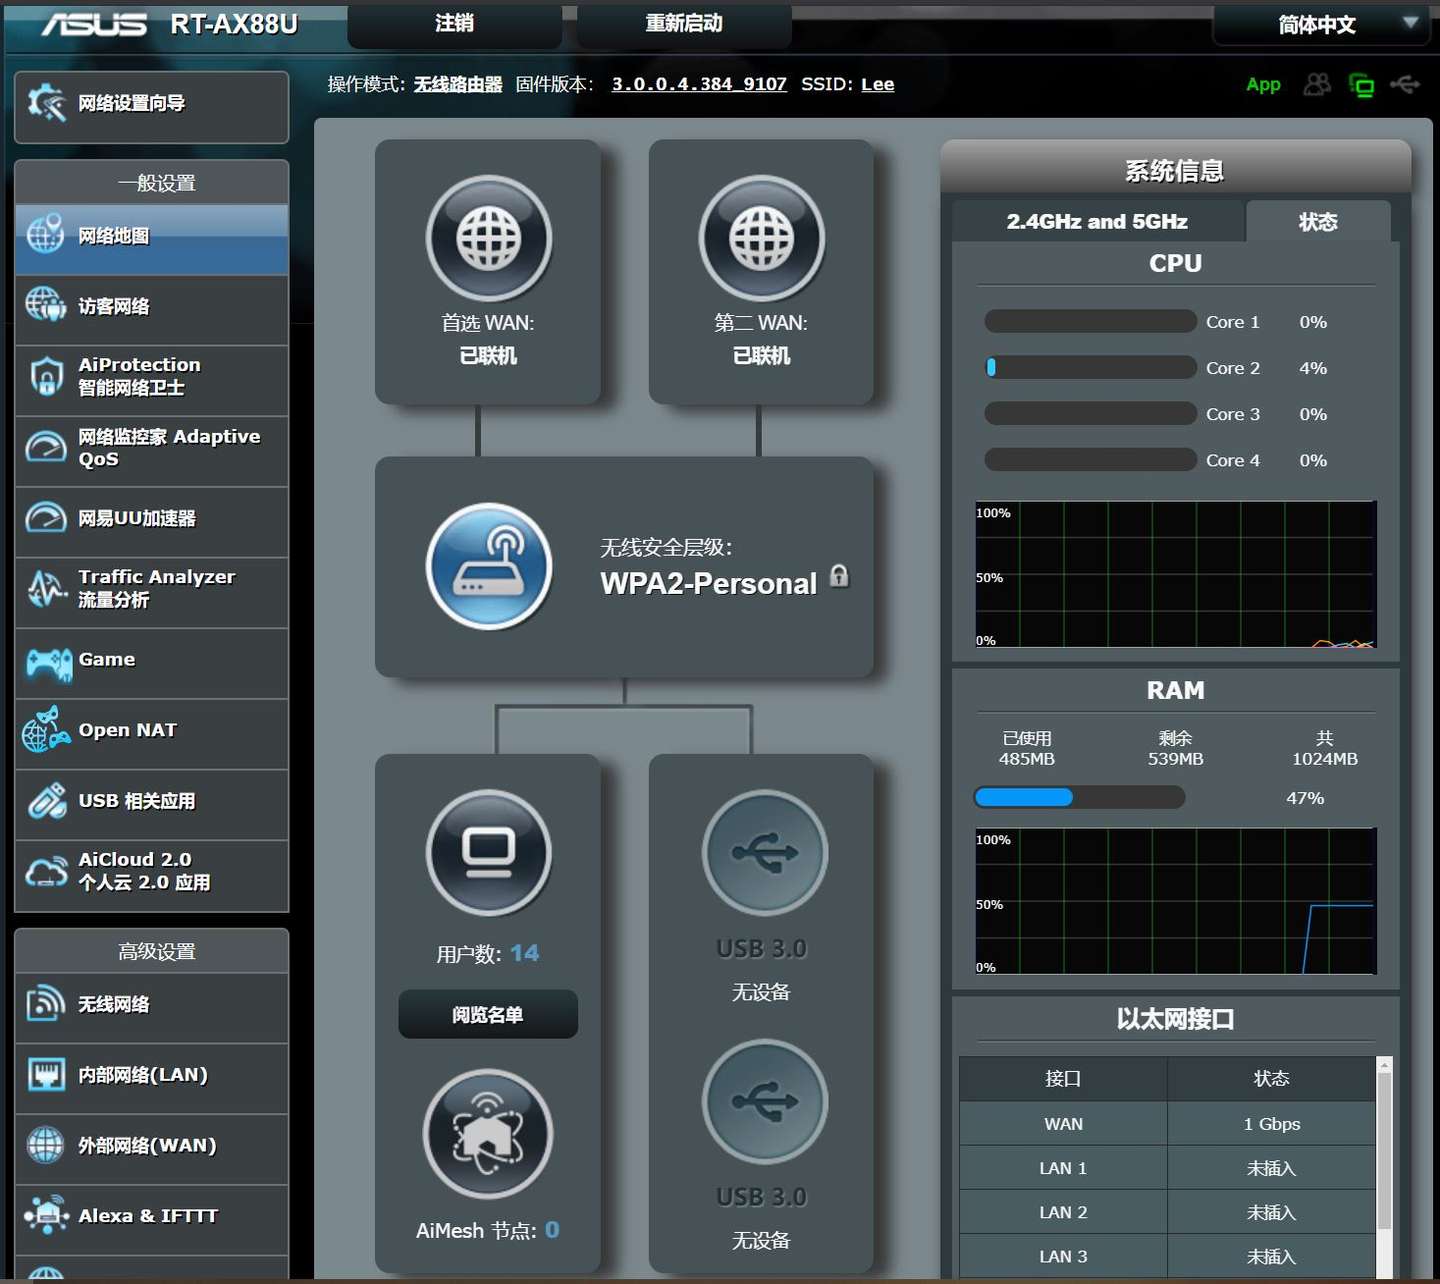Check the green network status icon
This screenshot has width=1440, height=1284.
[1361, 85]
